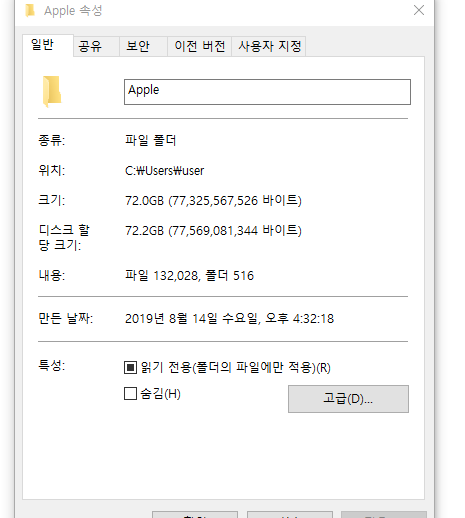Click the 만든 날짜: label
Viewport: 465px width, 518px height.
pos(66,318)
